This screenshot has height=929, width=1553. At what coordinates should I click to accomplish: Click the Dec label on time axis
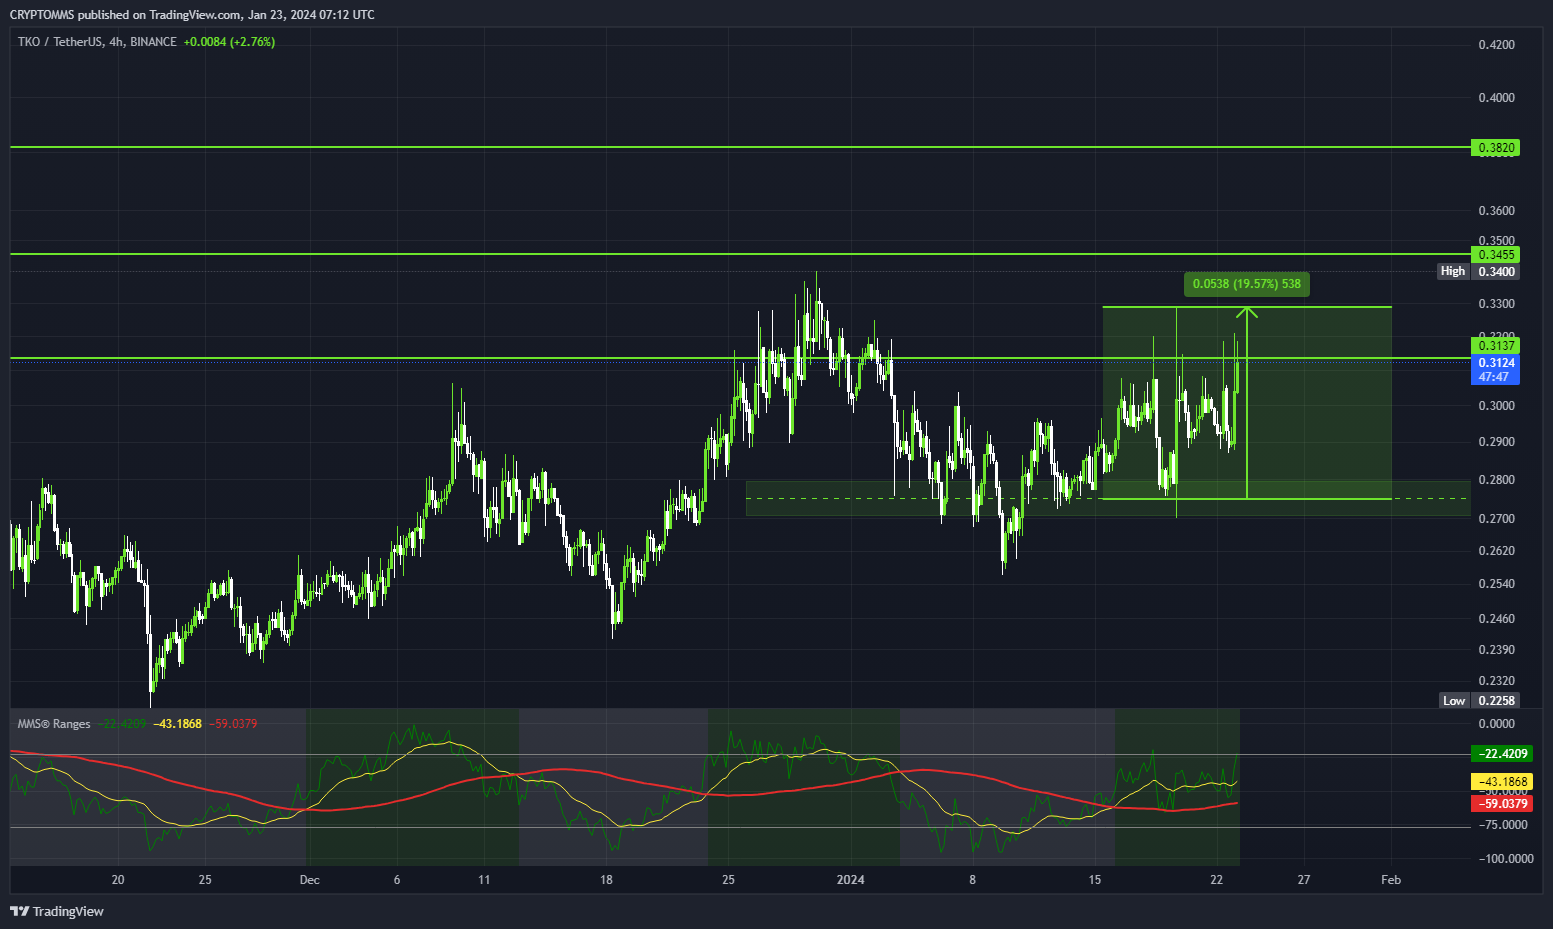(x=309, y=880)
